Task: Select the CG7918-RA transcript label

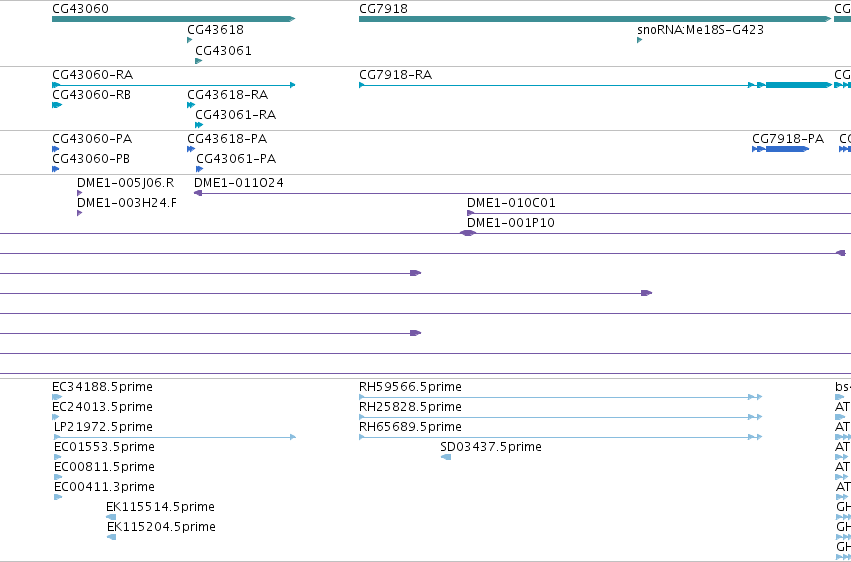Action: click(x=396, y=75)
